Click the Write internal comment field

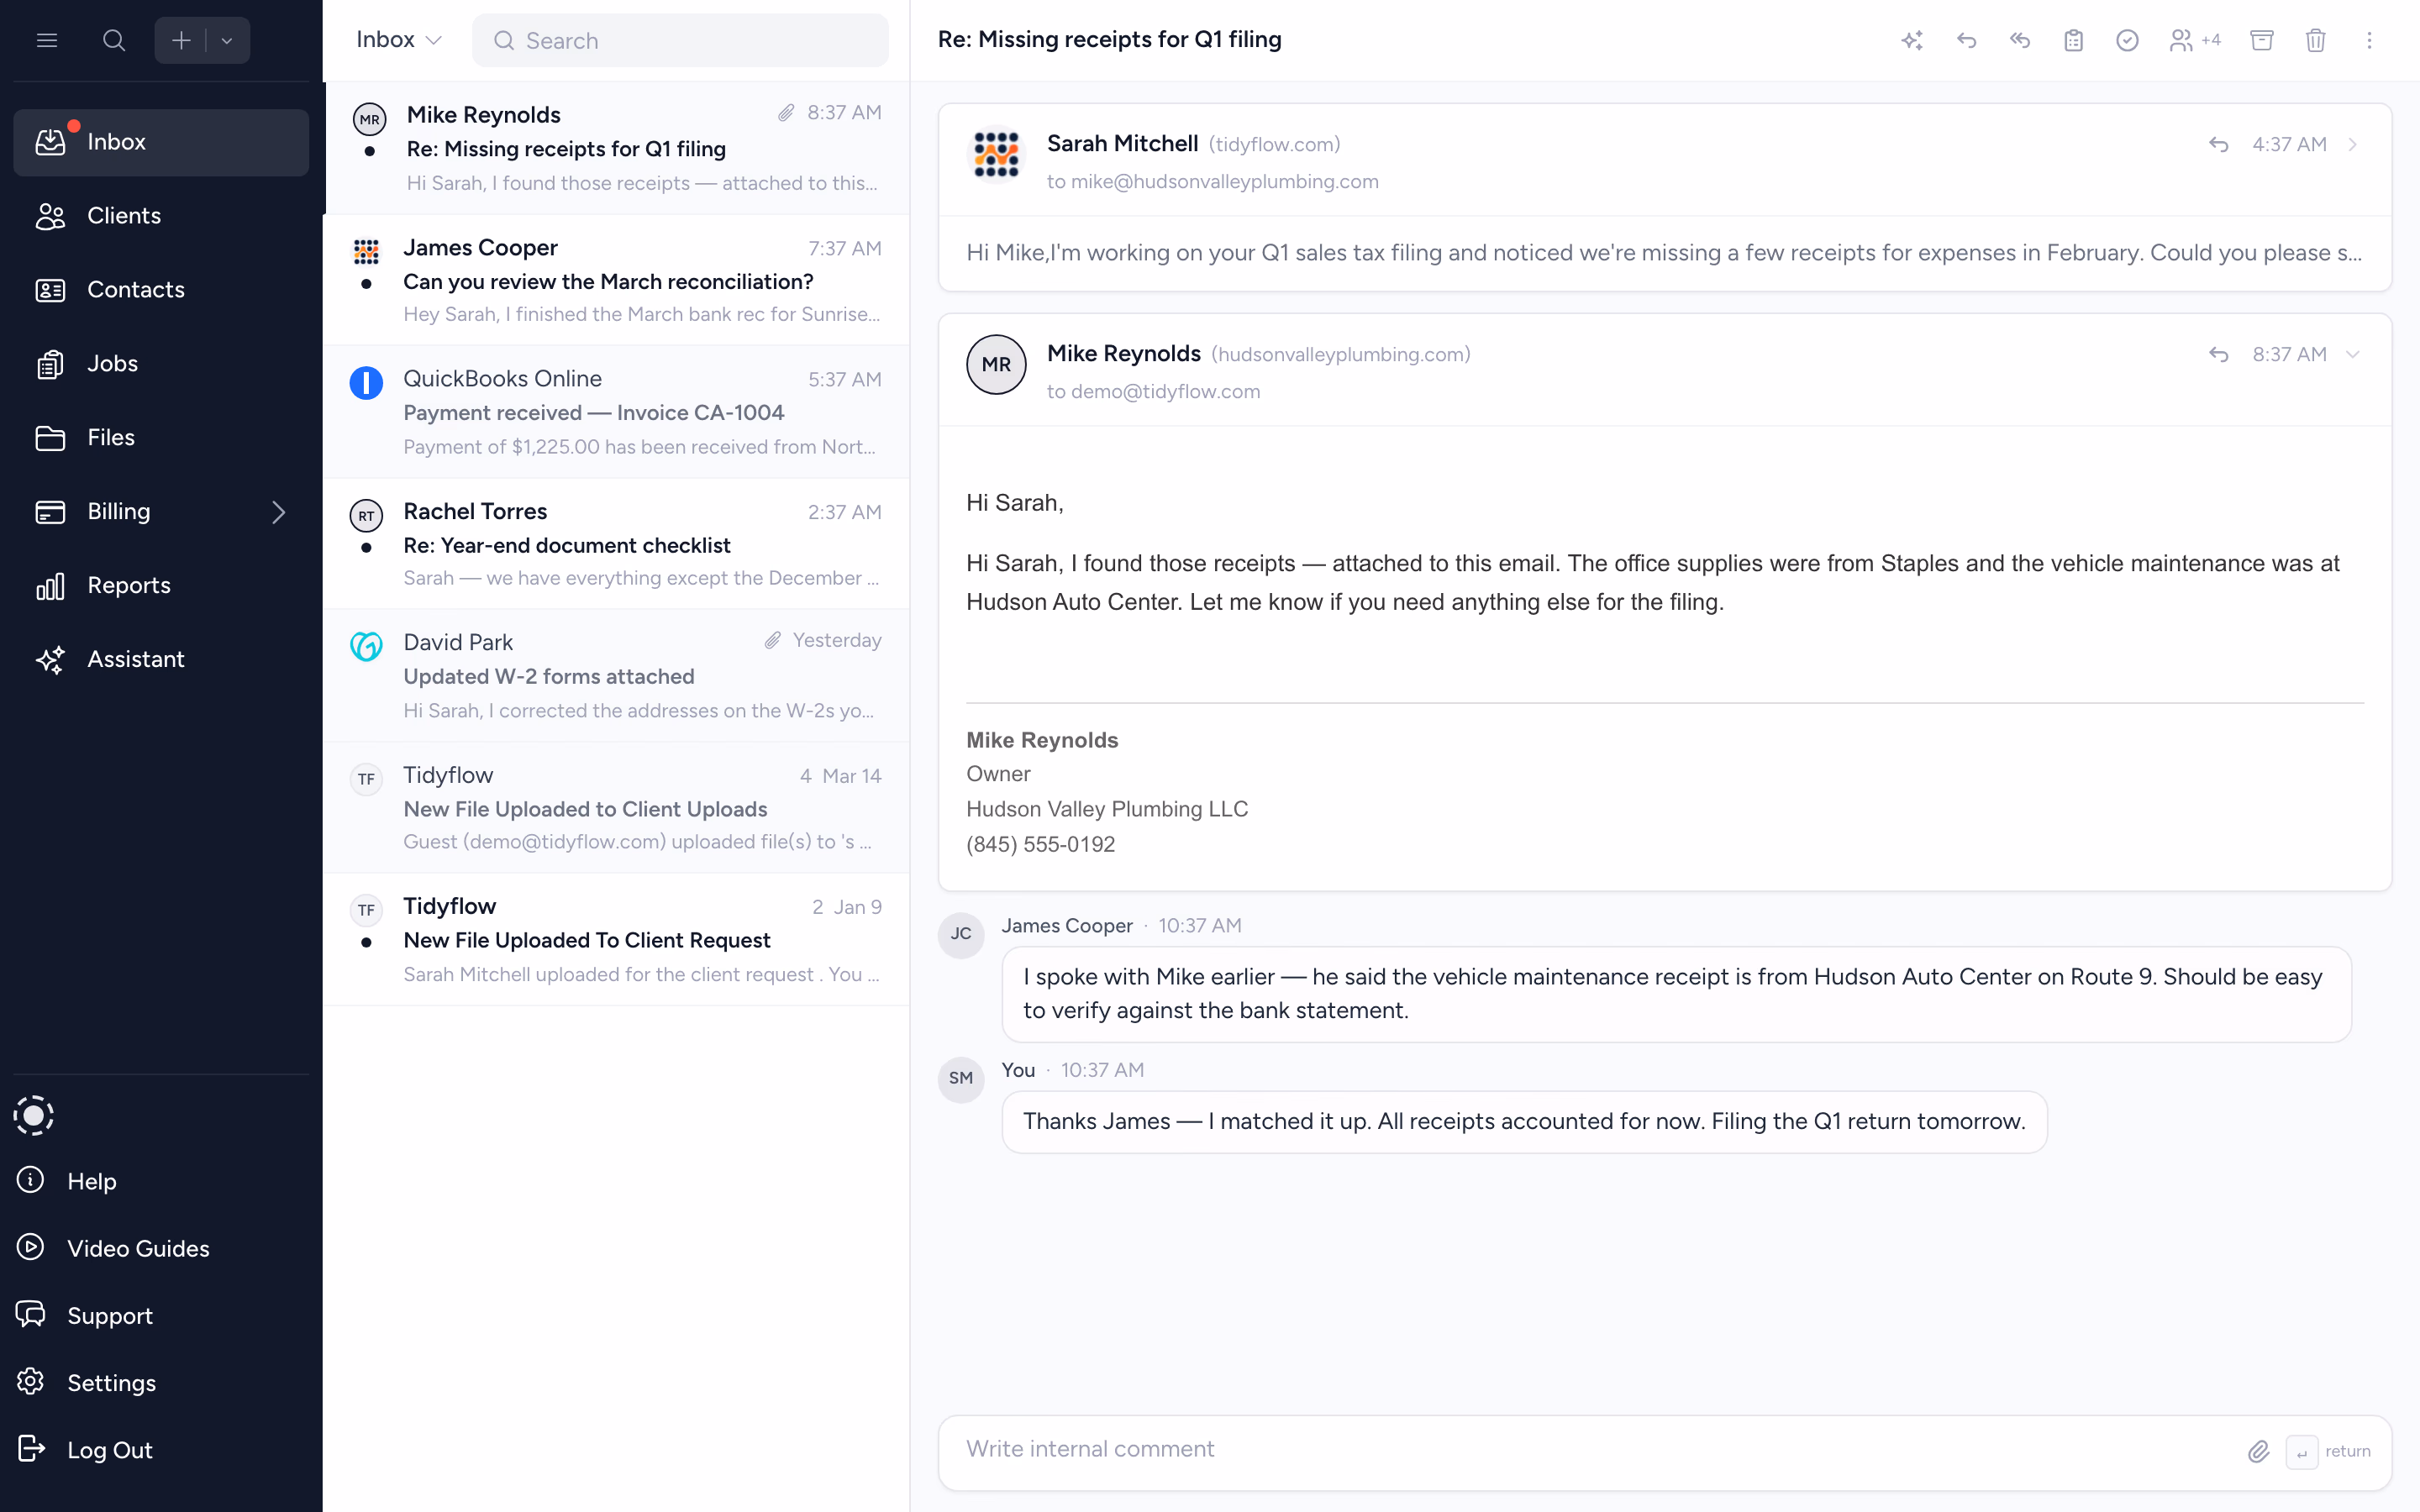click(x=1400, y=1449)
